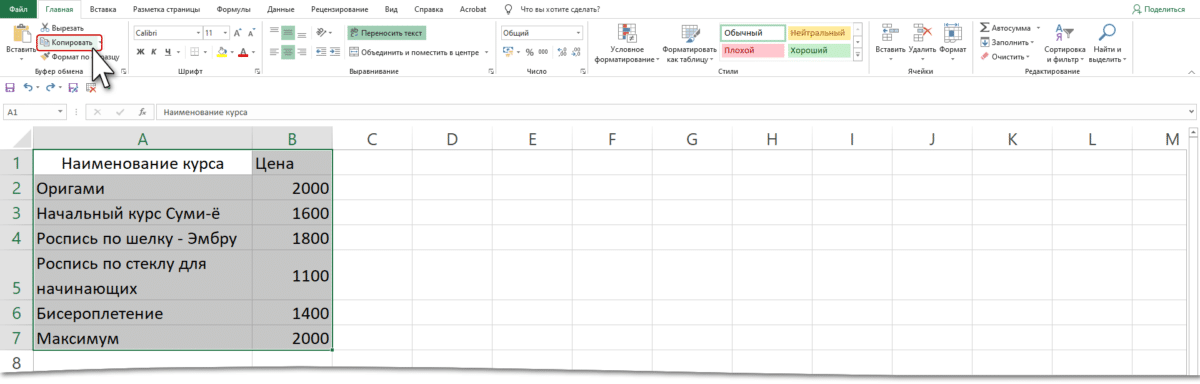Click the Найти и выделить magnifier
1200x384 pixels.
click(1108, 32)
